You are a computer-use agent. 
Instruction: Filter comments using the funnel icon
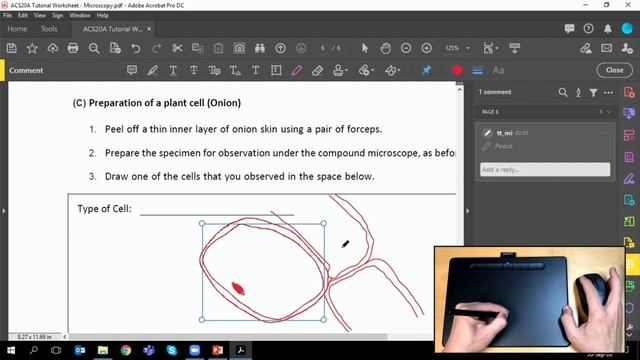(x=593, y=93)
